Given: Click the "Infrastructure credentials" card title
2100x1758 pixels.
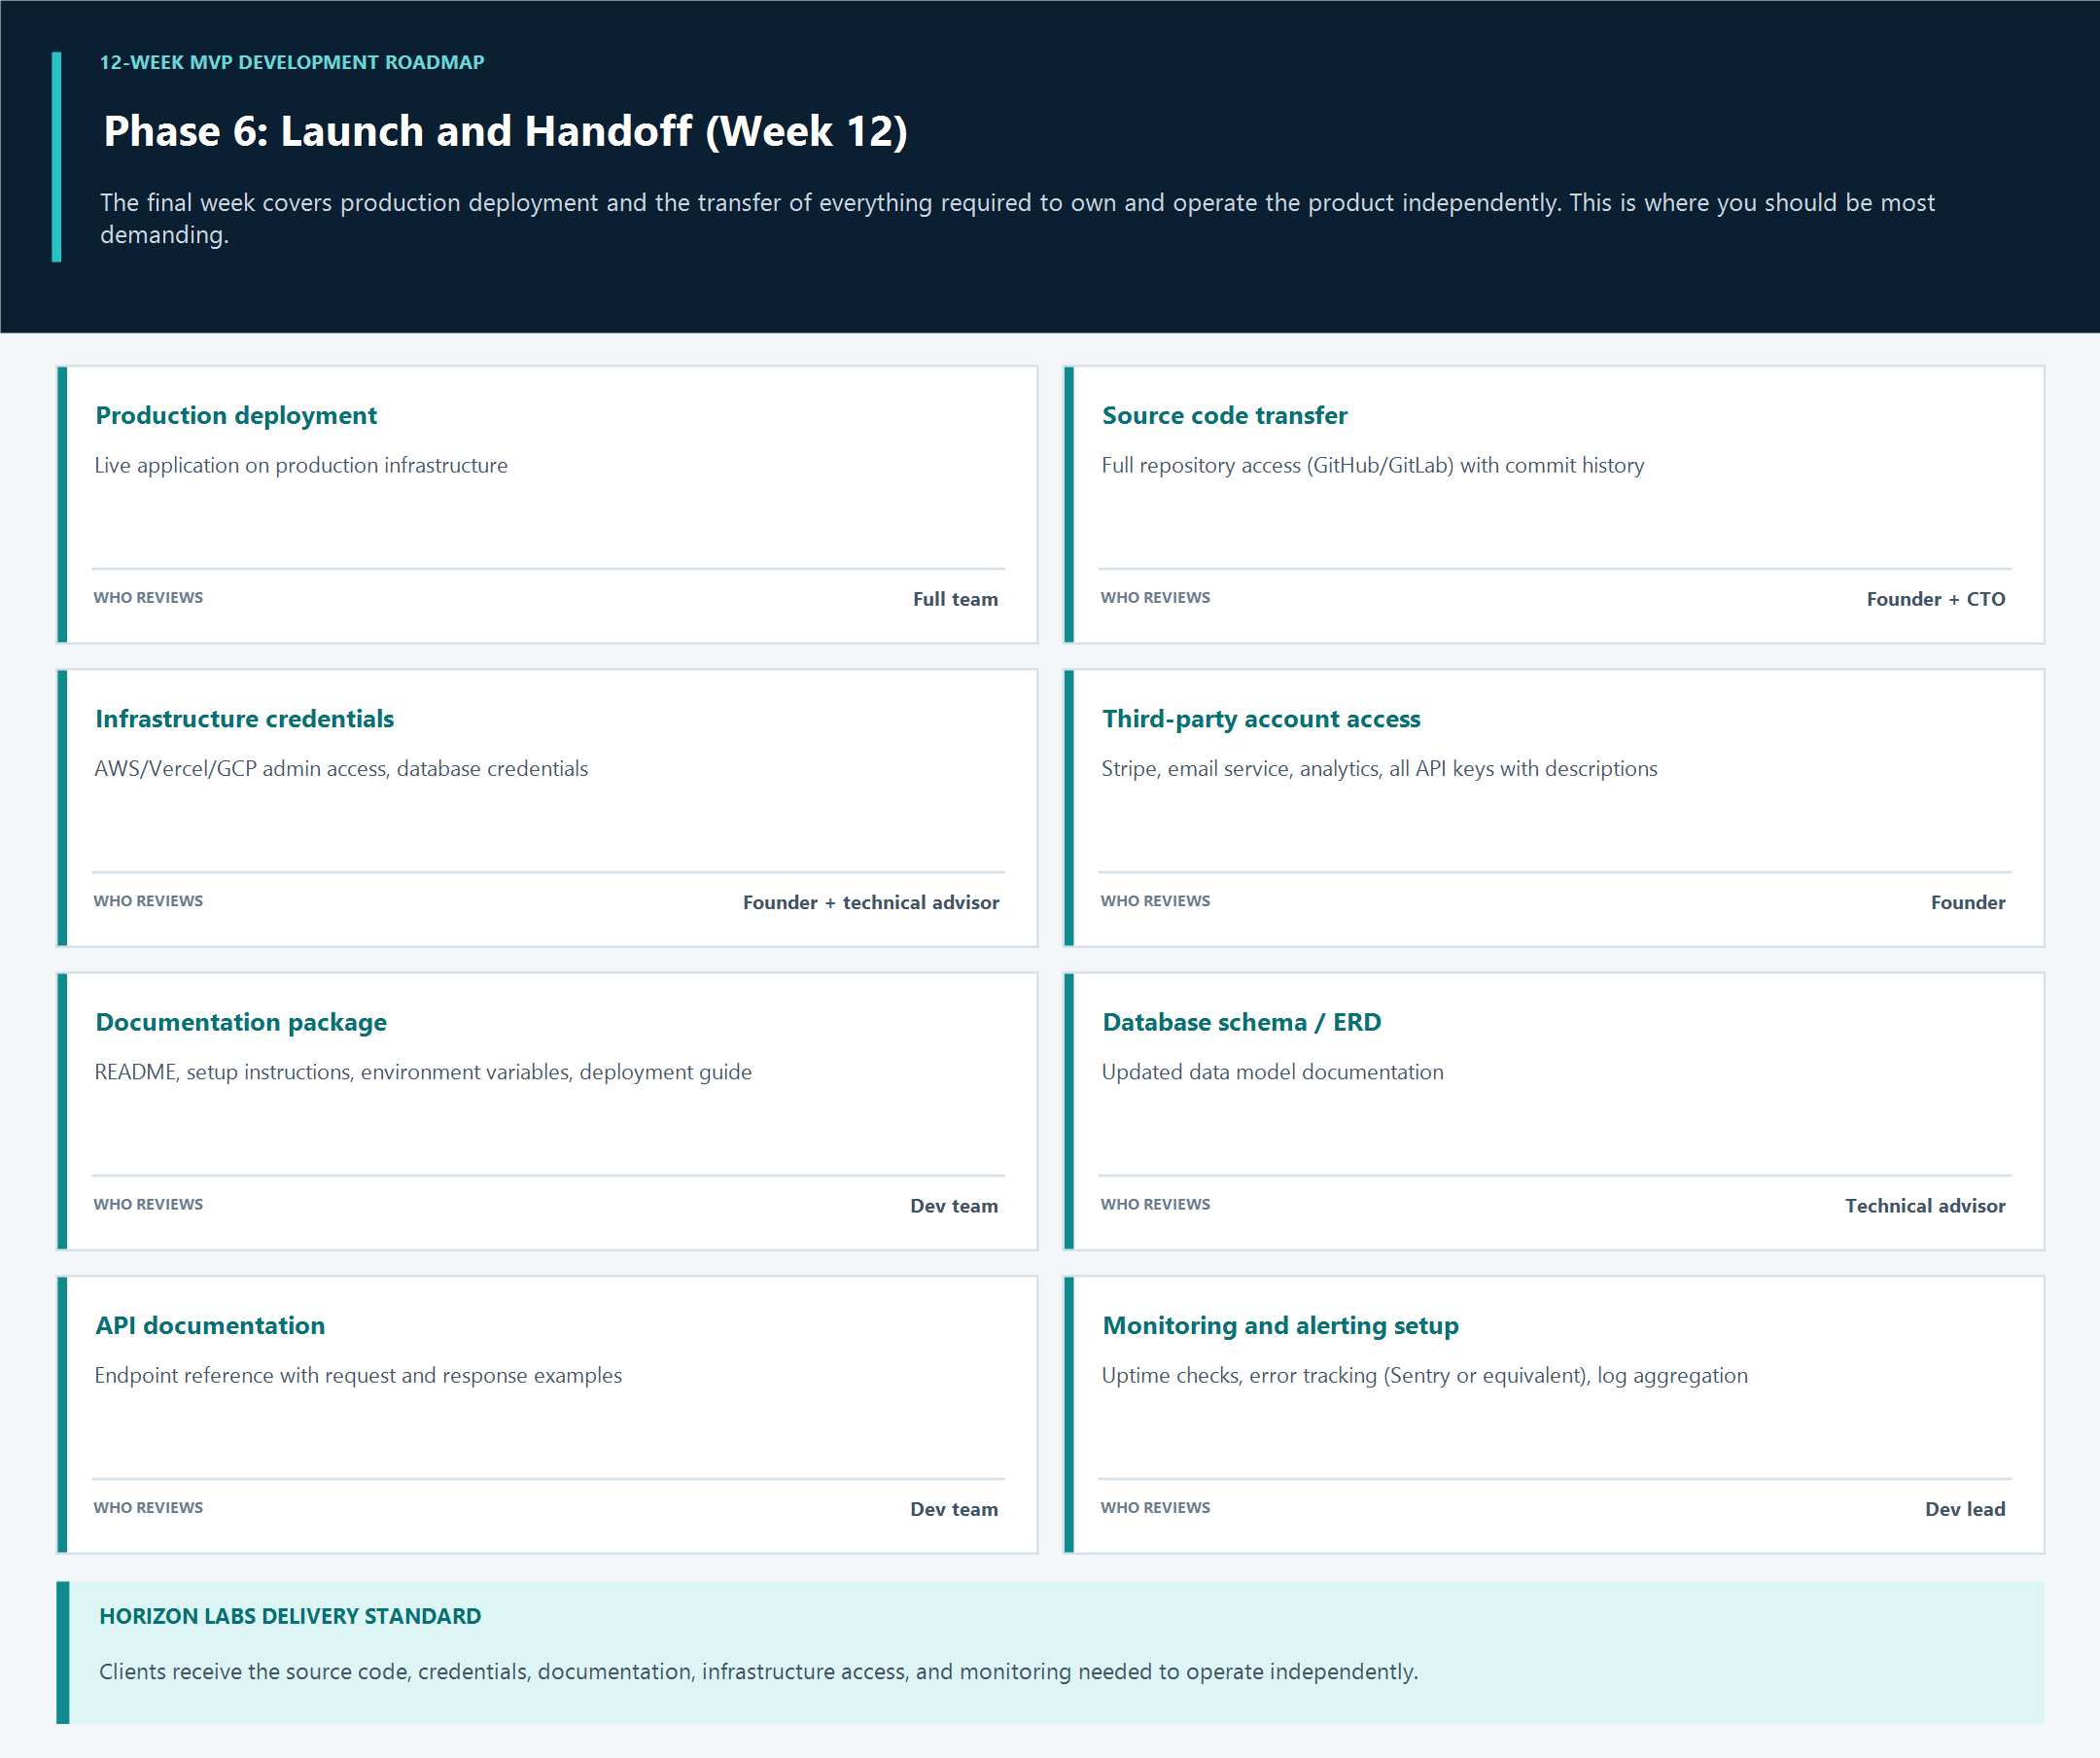Looking at the screenshot, I should pos(245,718).
